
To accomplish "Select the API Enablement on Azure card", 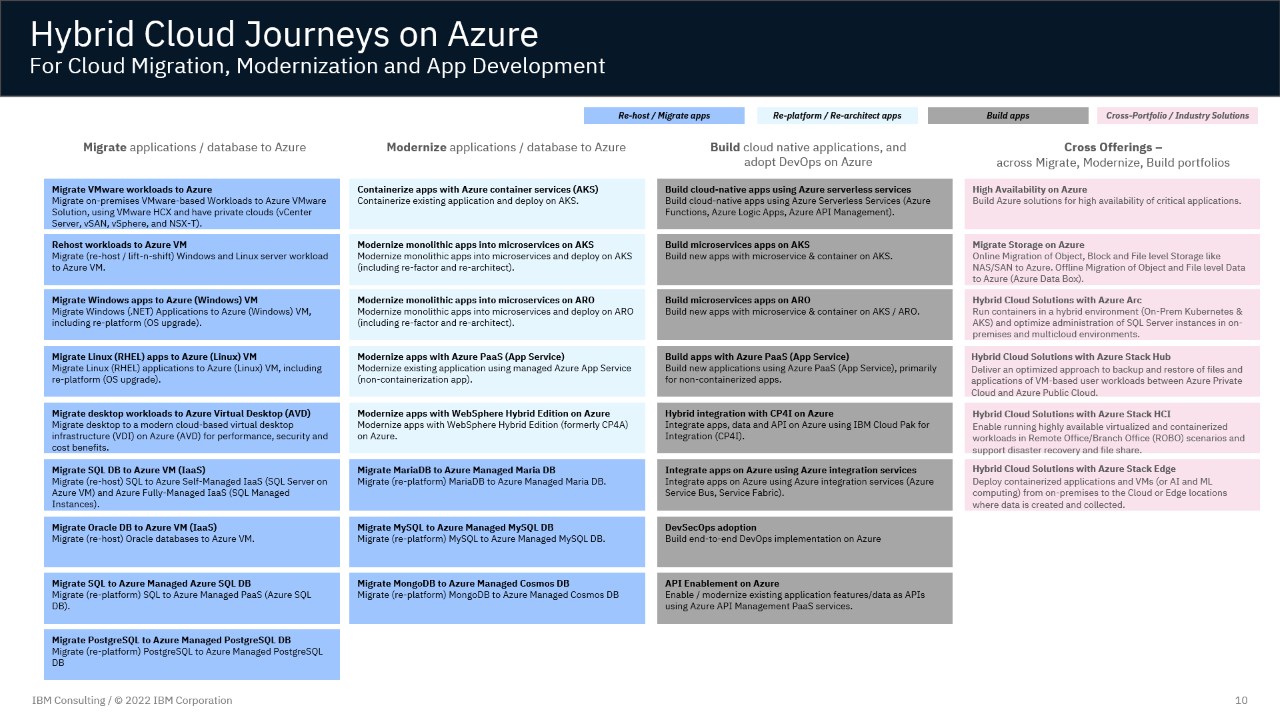I will point(805,598).
